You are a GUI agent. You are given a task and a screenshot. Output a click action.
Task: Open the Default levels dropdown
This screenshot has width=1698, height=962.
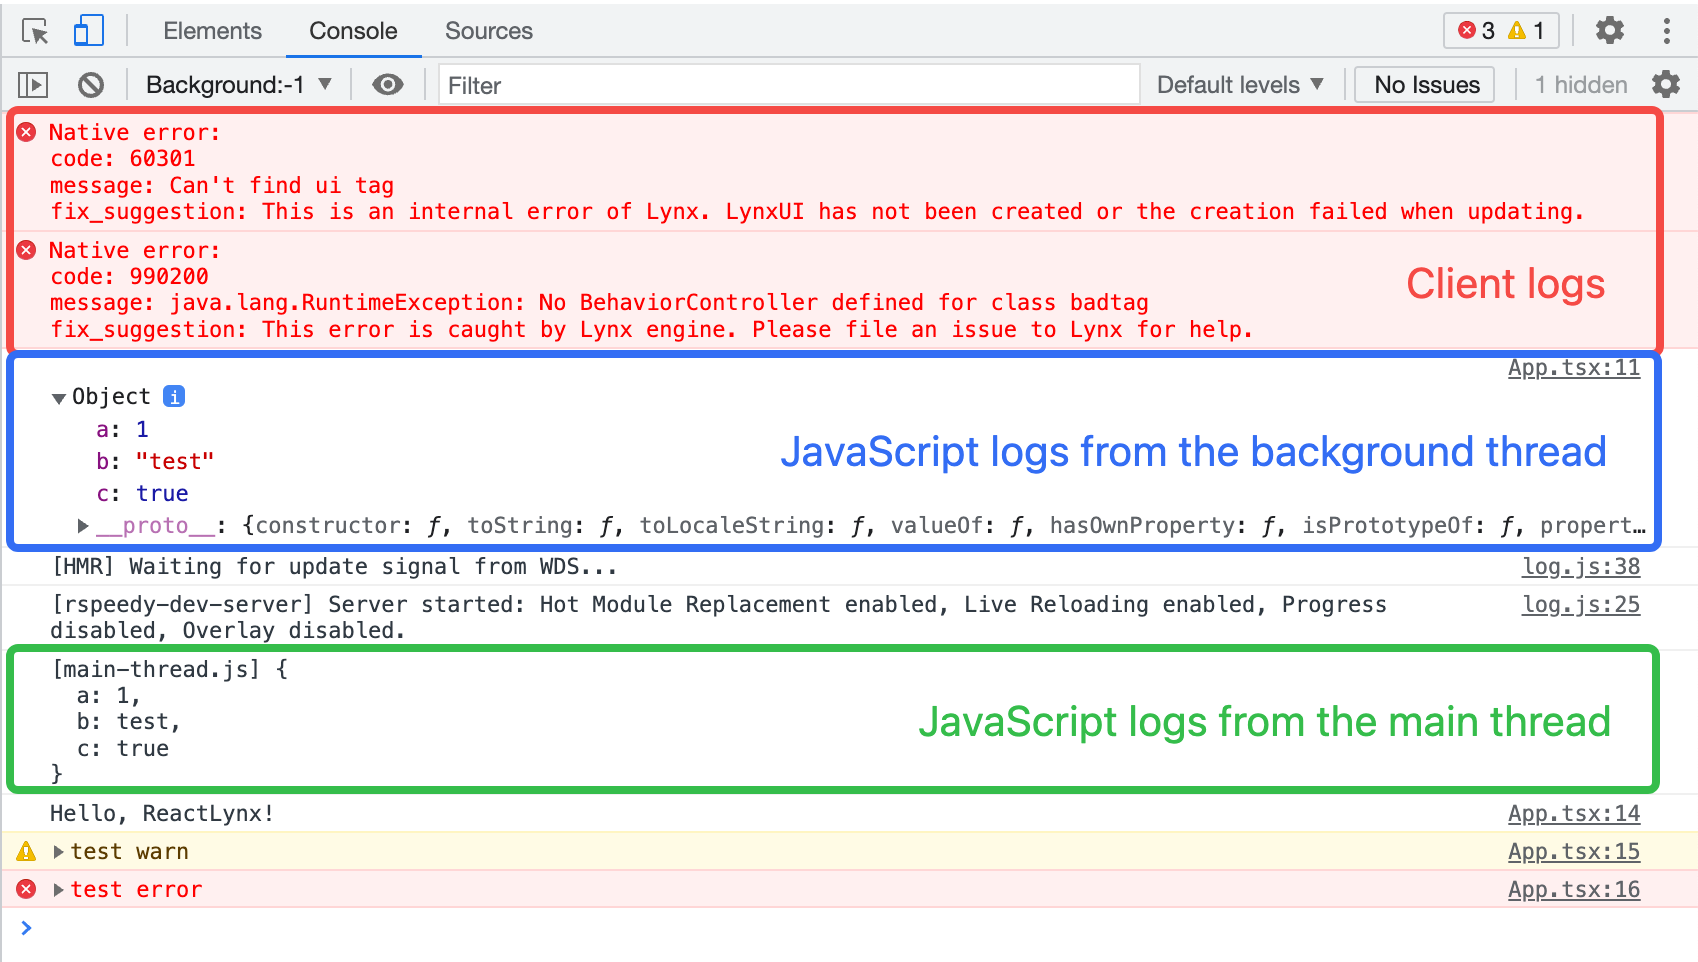pos(1240,85)
